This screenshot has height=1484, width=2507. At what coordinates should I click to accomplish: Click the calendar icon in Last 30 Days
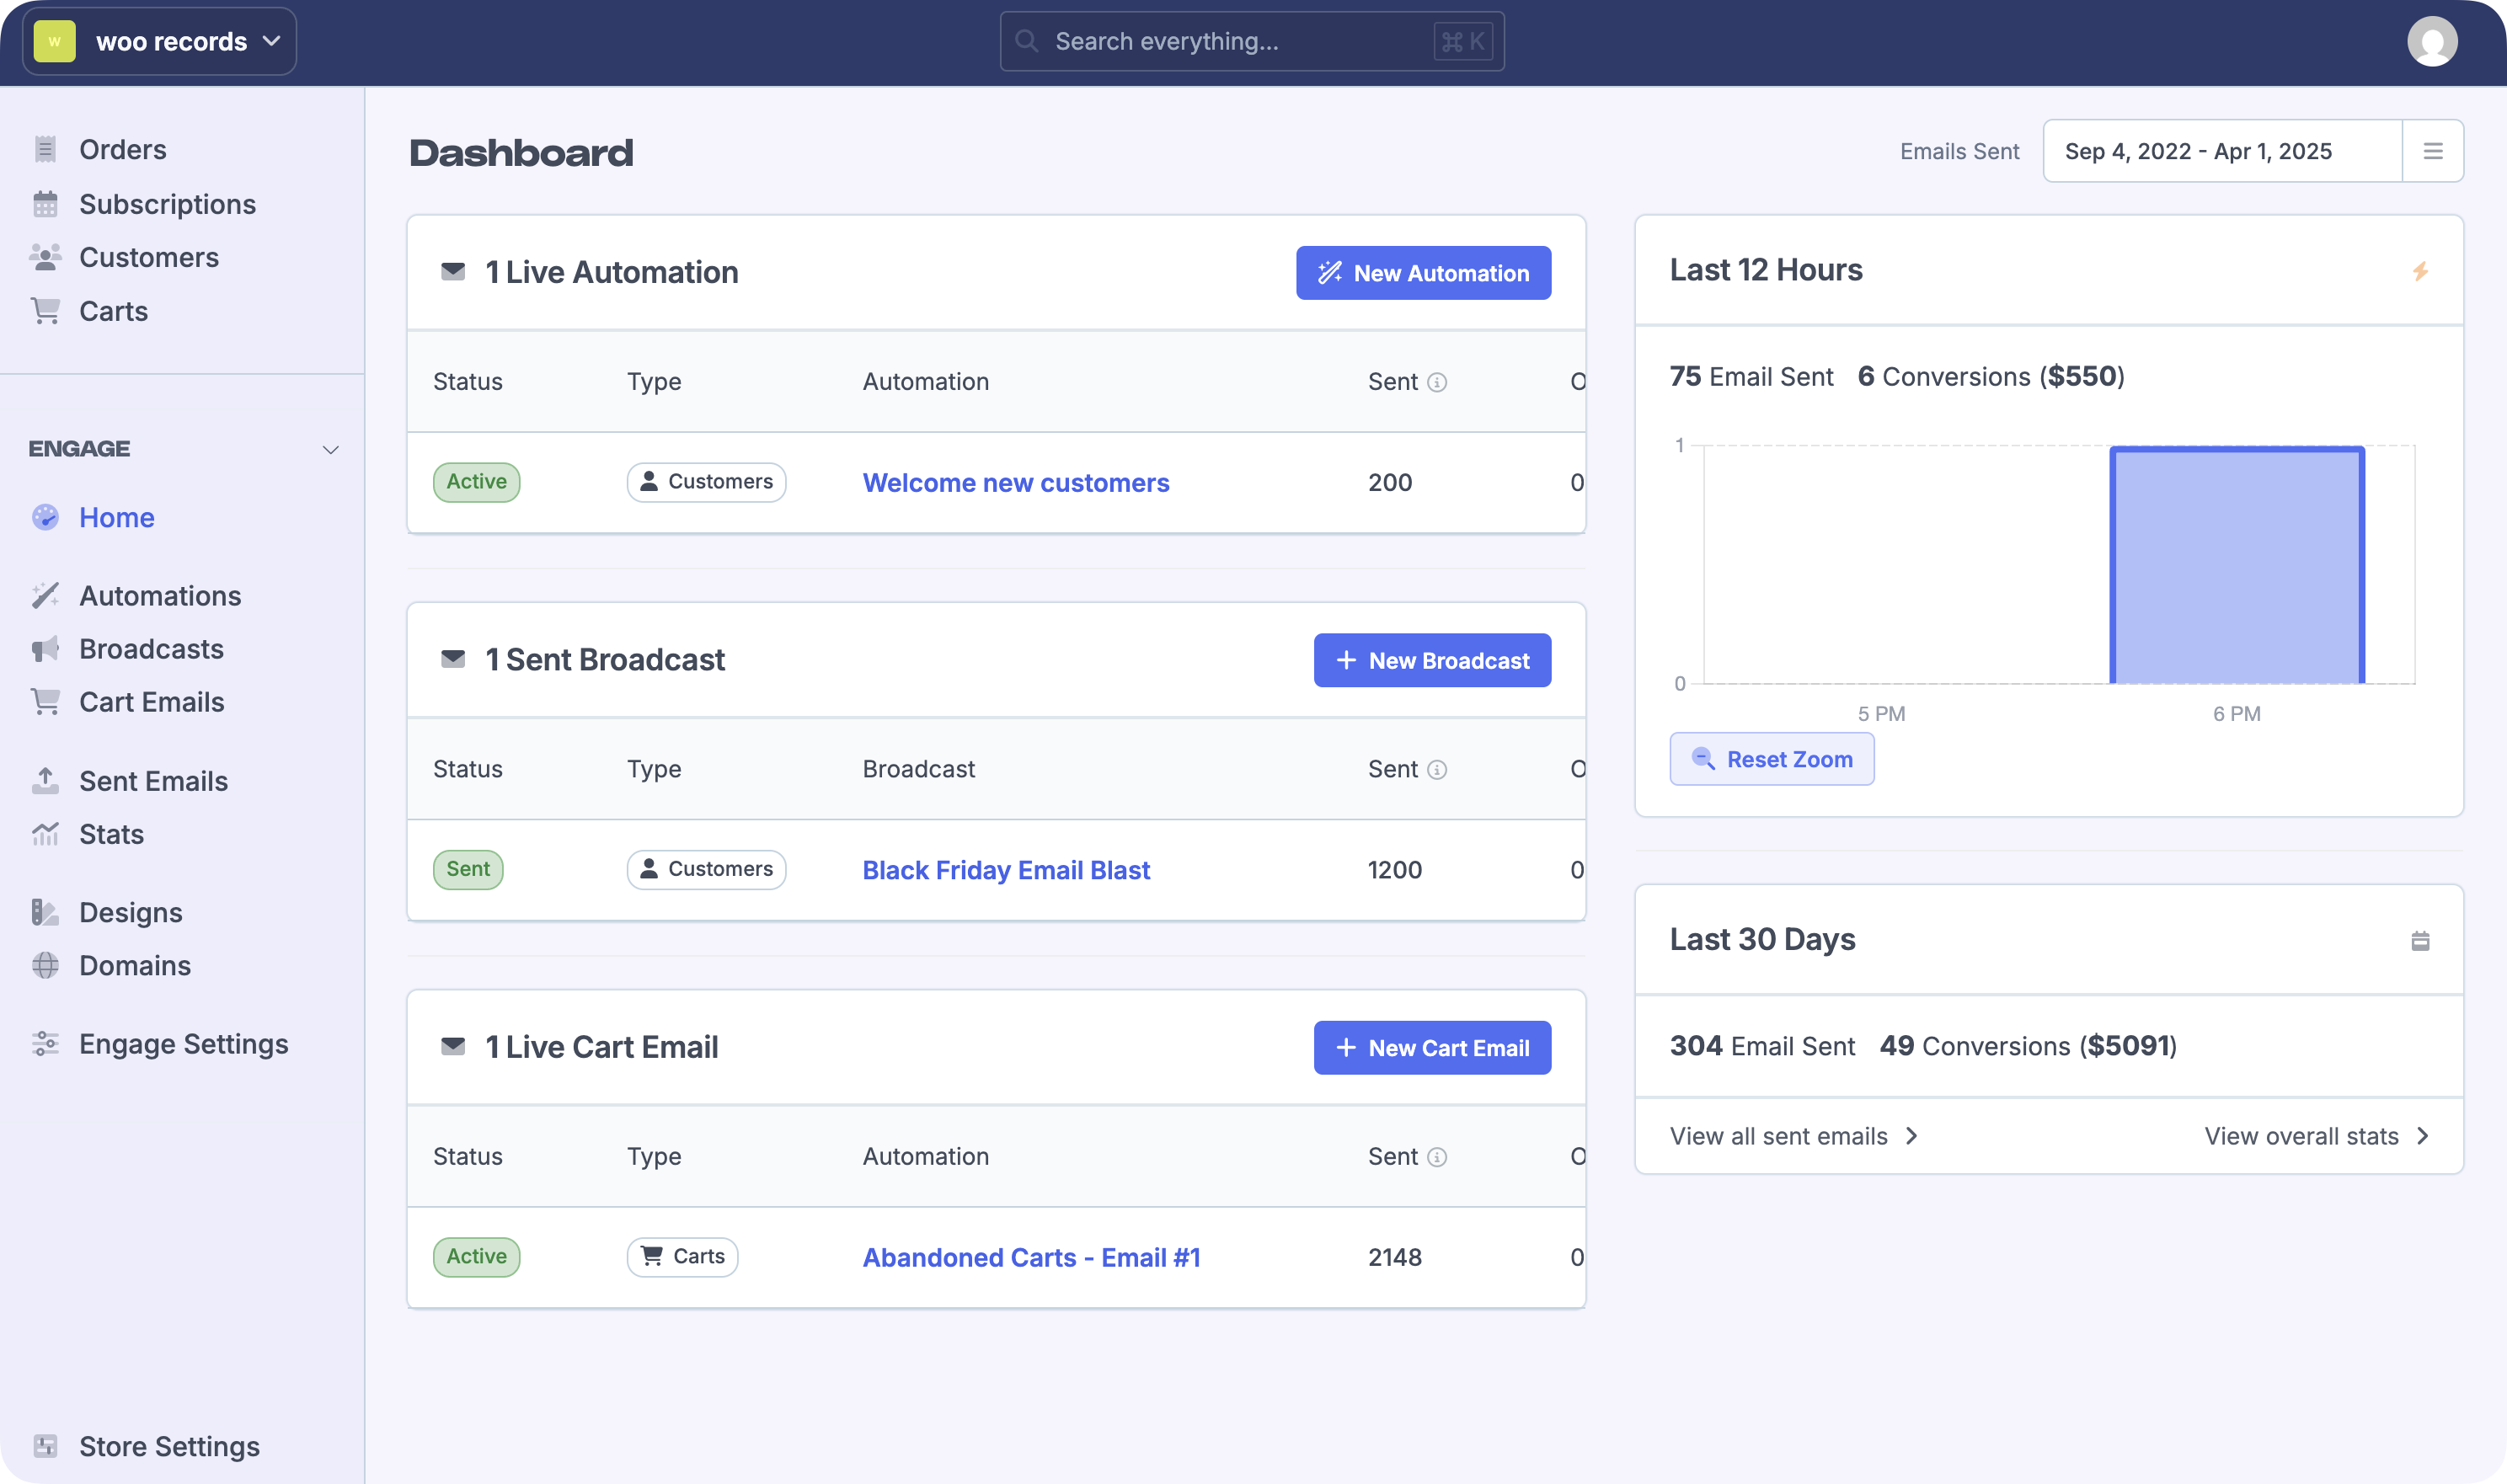coord(2420,941)
